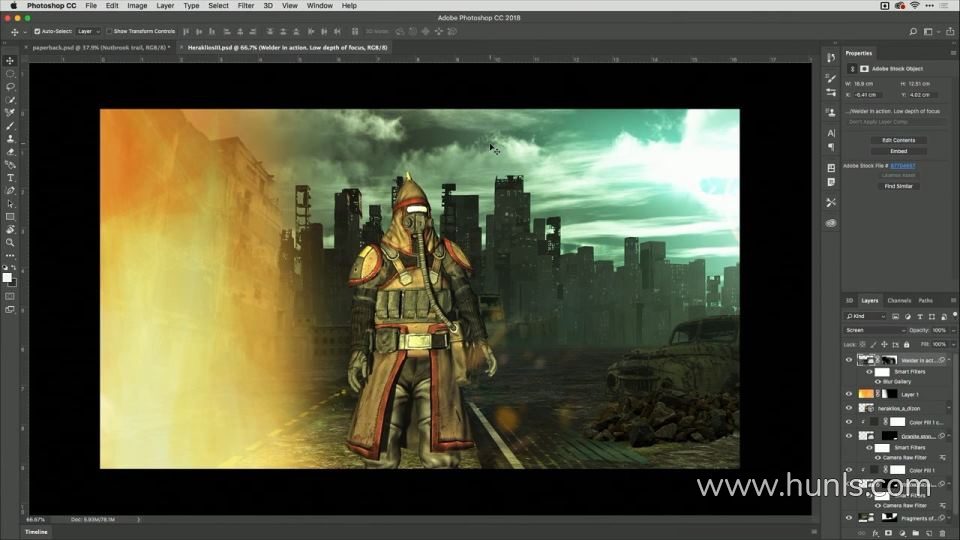Create new fill or adjustment layer

902,533
